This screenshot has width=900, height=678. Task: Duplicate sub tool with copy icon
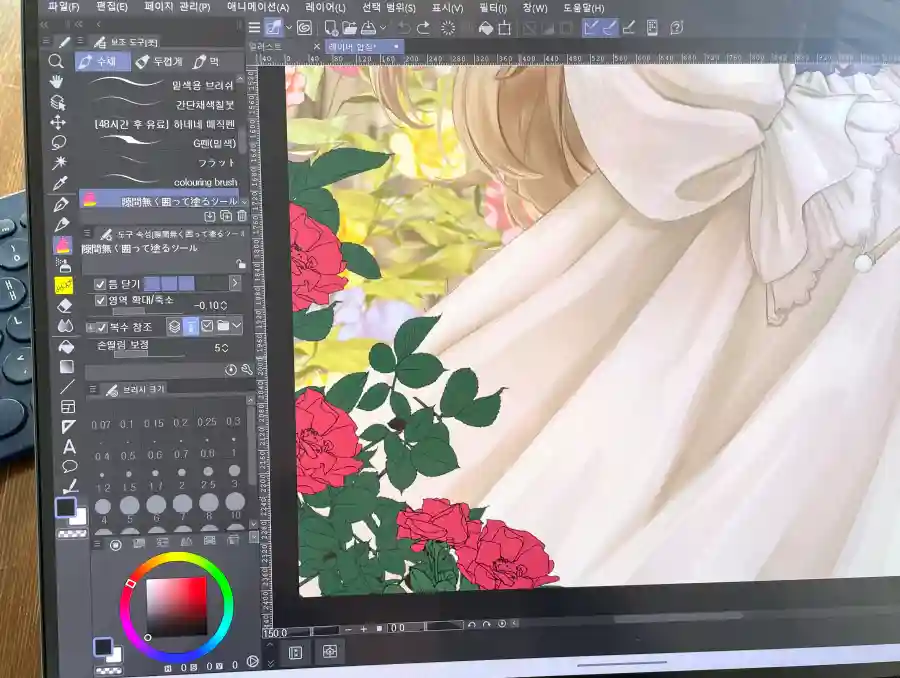(x=226, y=216)
